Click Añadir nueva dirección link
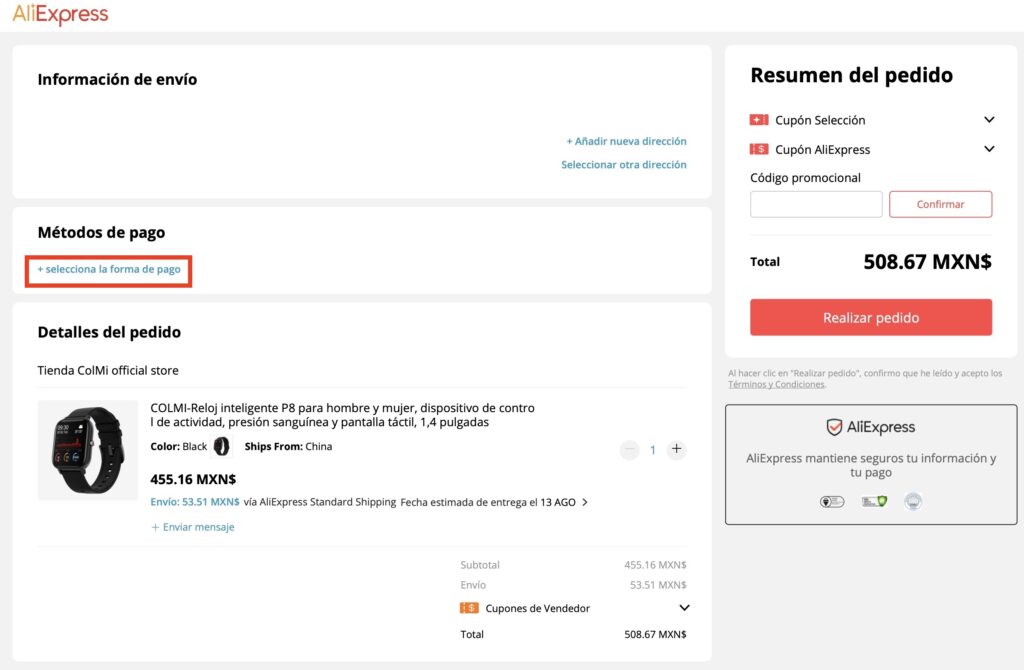This screenshot has height=670, width=1024. pyautogui.click(x=626, y=141)
